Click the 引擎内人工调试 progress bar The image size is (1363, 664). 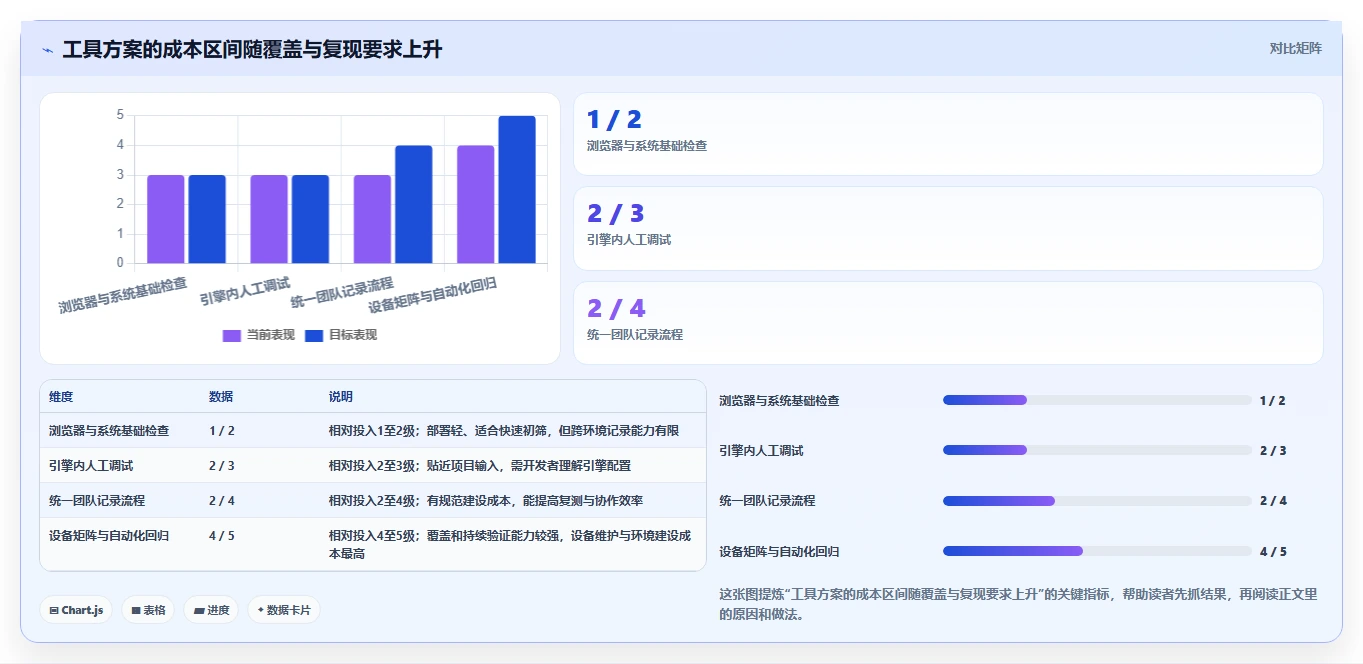coord(1097,450)
